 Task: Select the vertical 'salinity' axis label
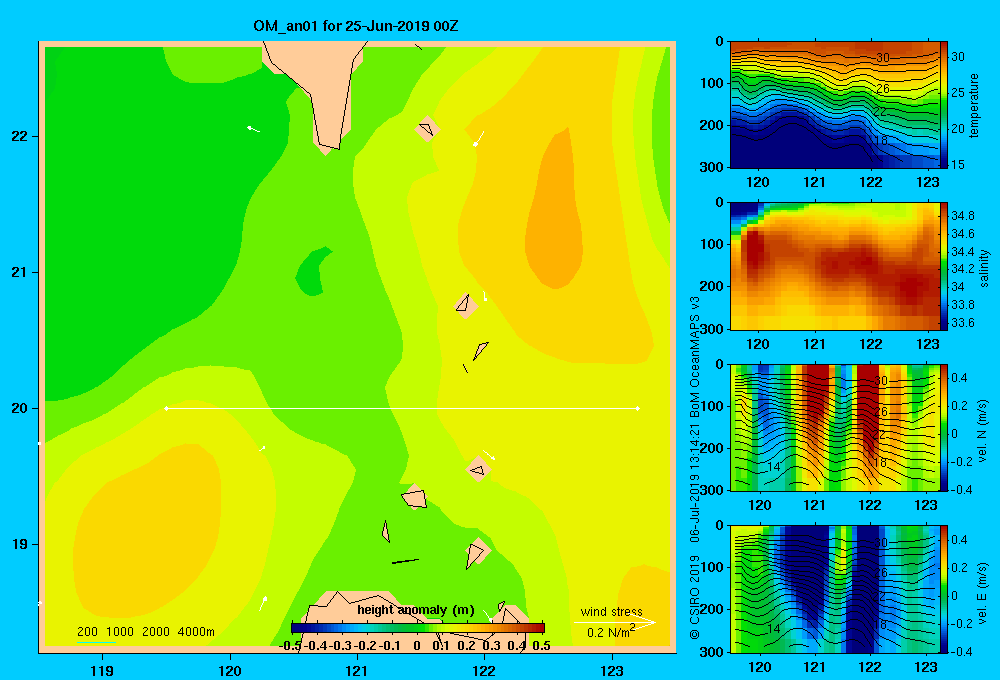[984, 268]
